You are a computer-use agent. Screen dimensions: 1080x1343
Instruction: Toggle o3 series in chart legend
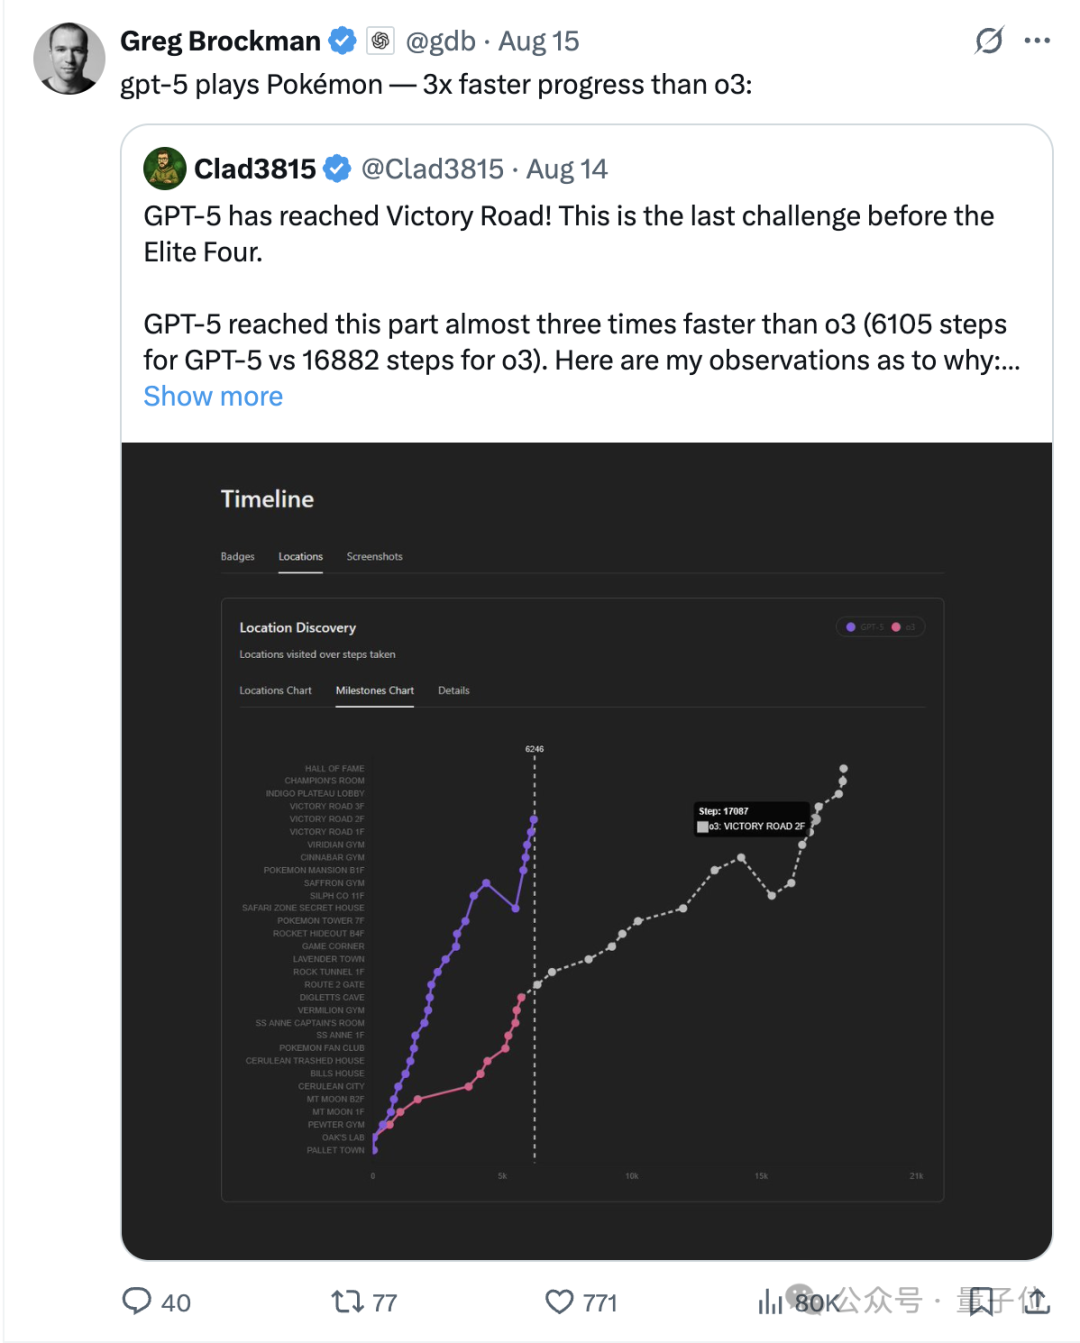[904, 627]
